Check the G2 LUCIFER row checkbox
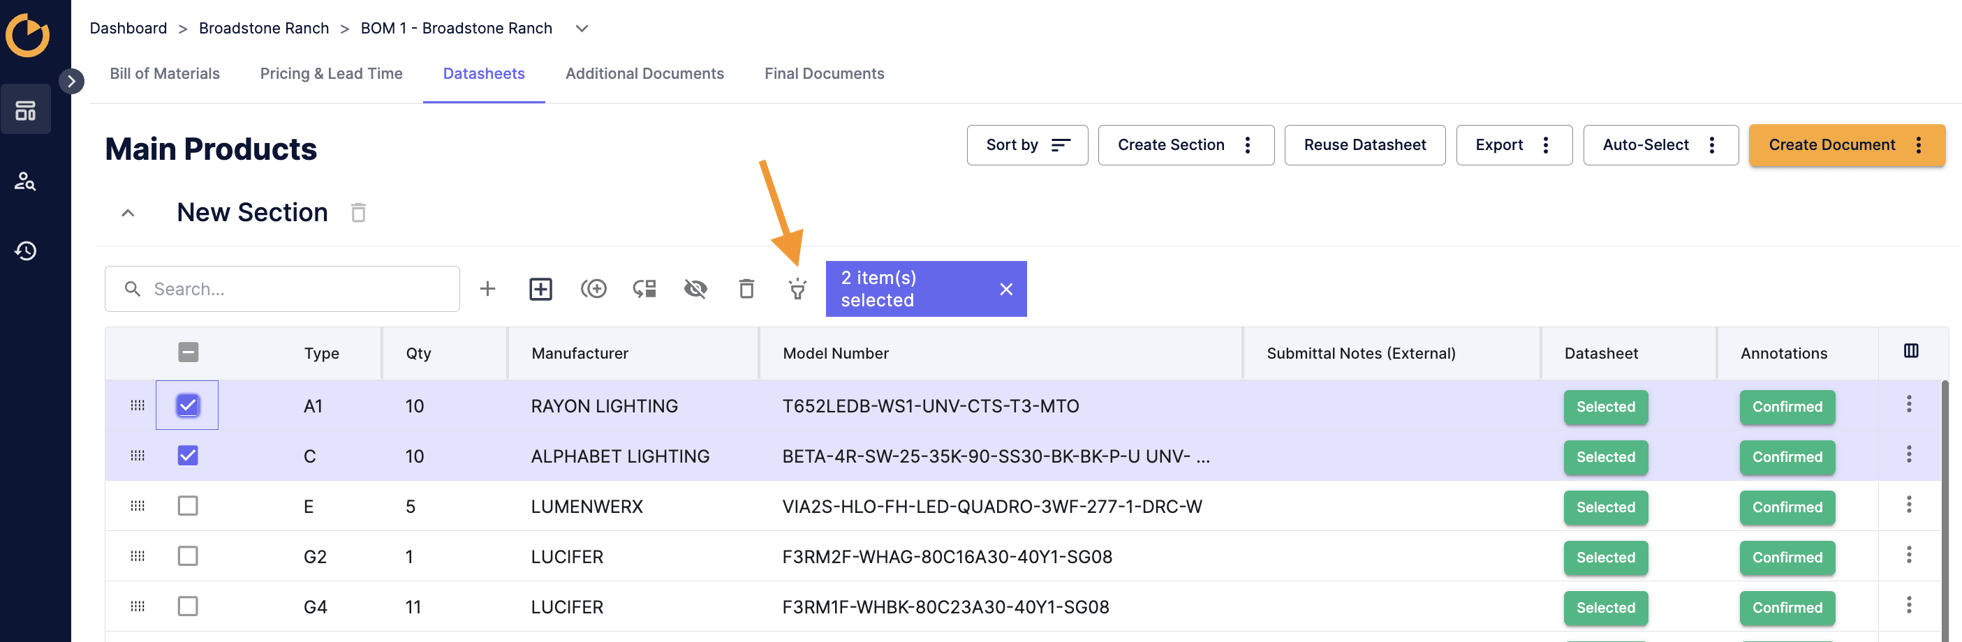The width and height of the screenshot is (1962, 642). pyautogui.click(x=188, y=556)
